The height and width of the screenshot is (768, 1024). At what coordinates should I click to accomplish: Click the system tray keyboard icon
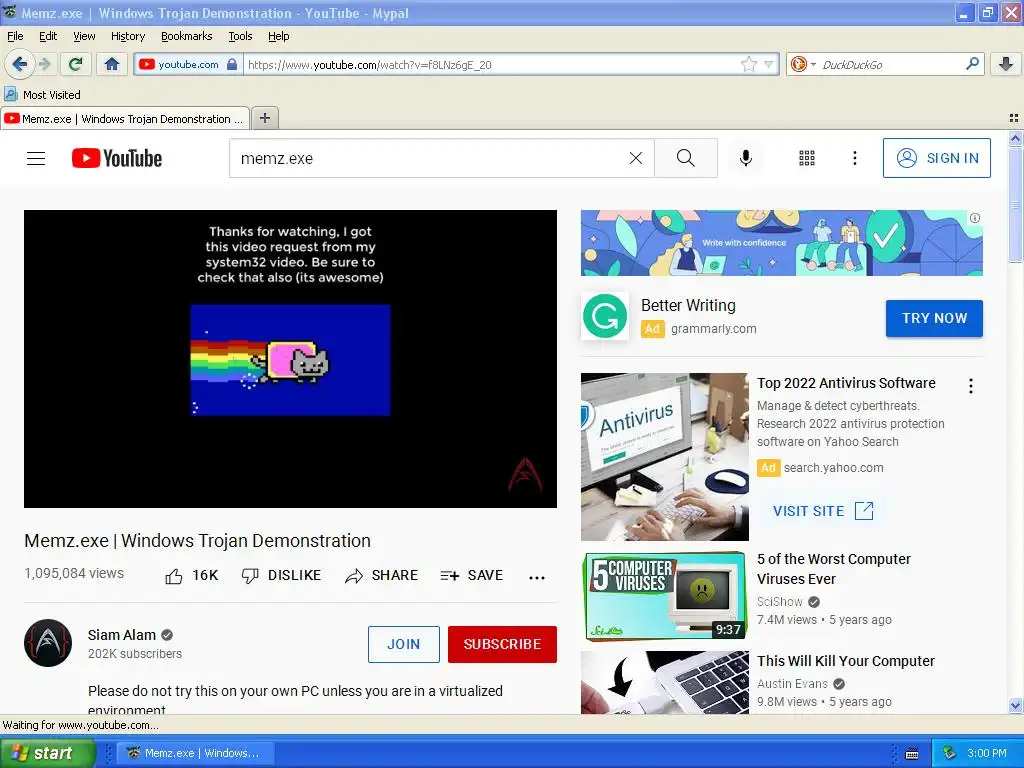(912, 754)
